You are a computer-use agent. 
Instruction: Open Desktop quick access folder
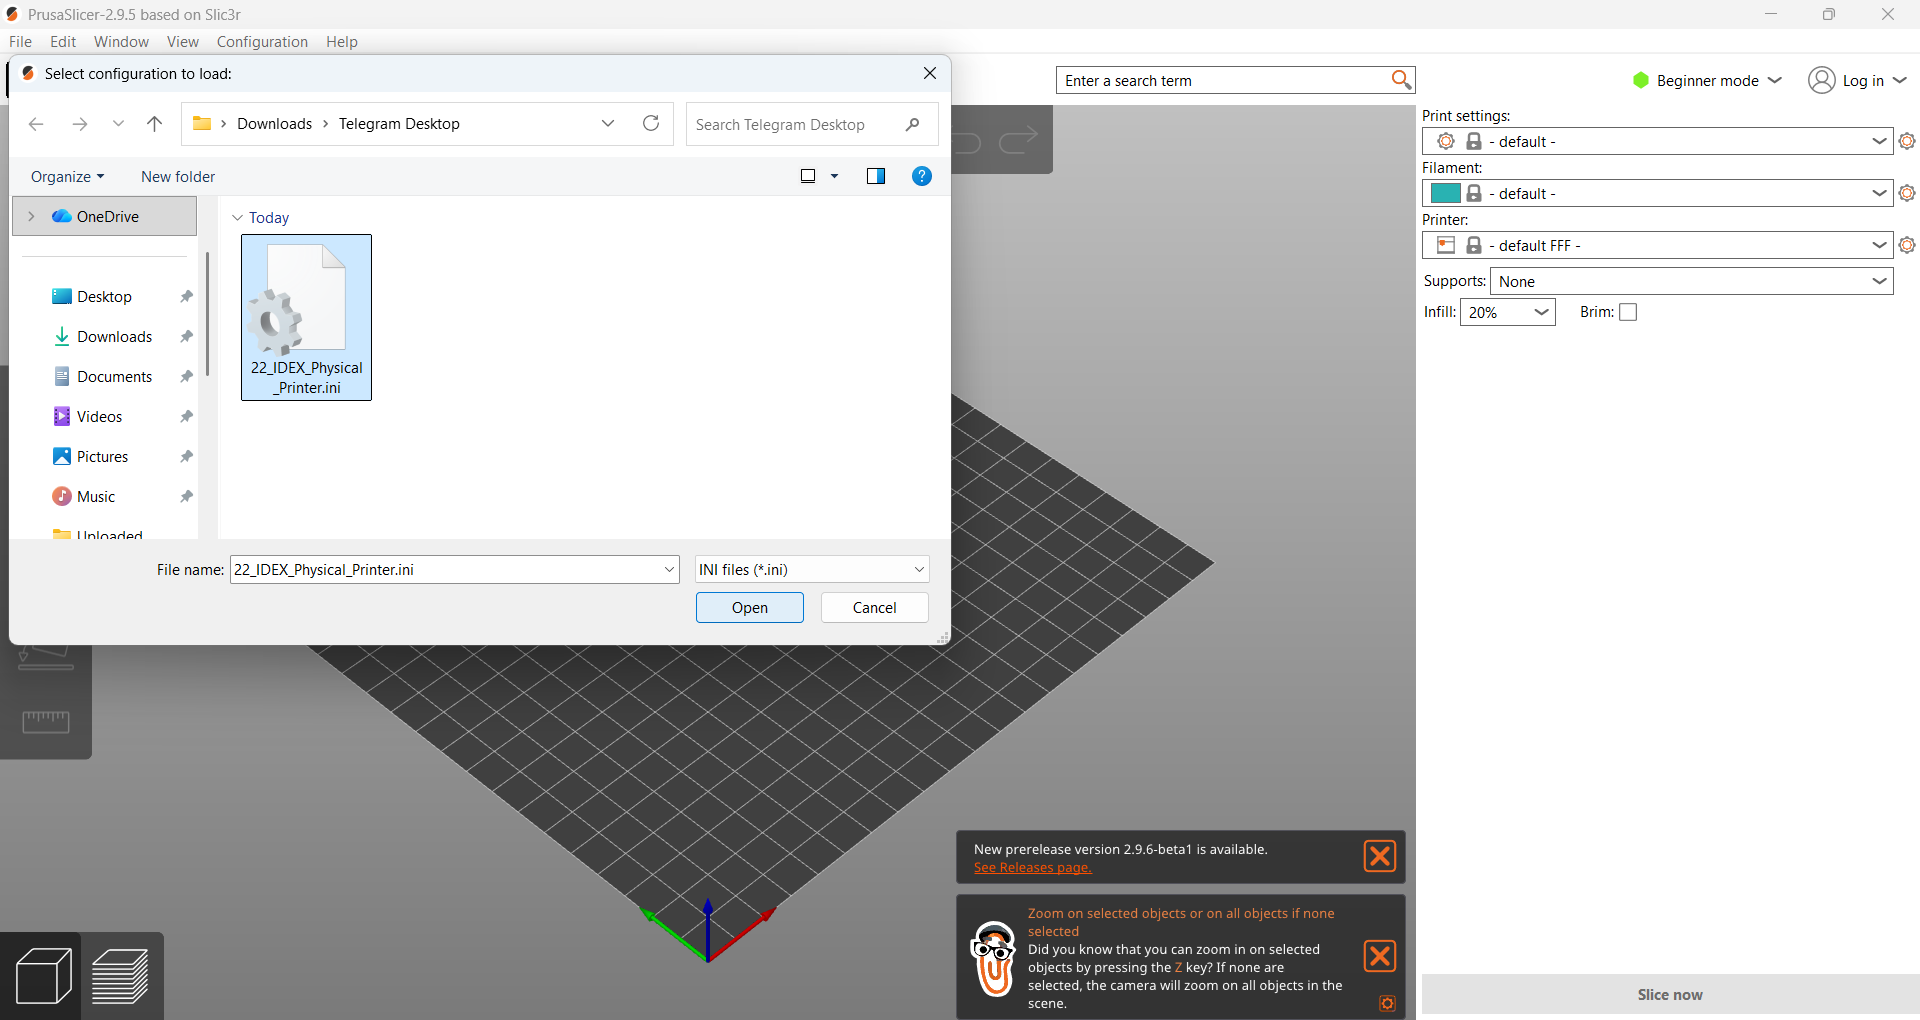point(104,297)
